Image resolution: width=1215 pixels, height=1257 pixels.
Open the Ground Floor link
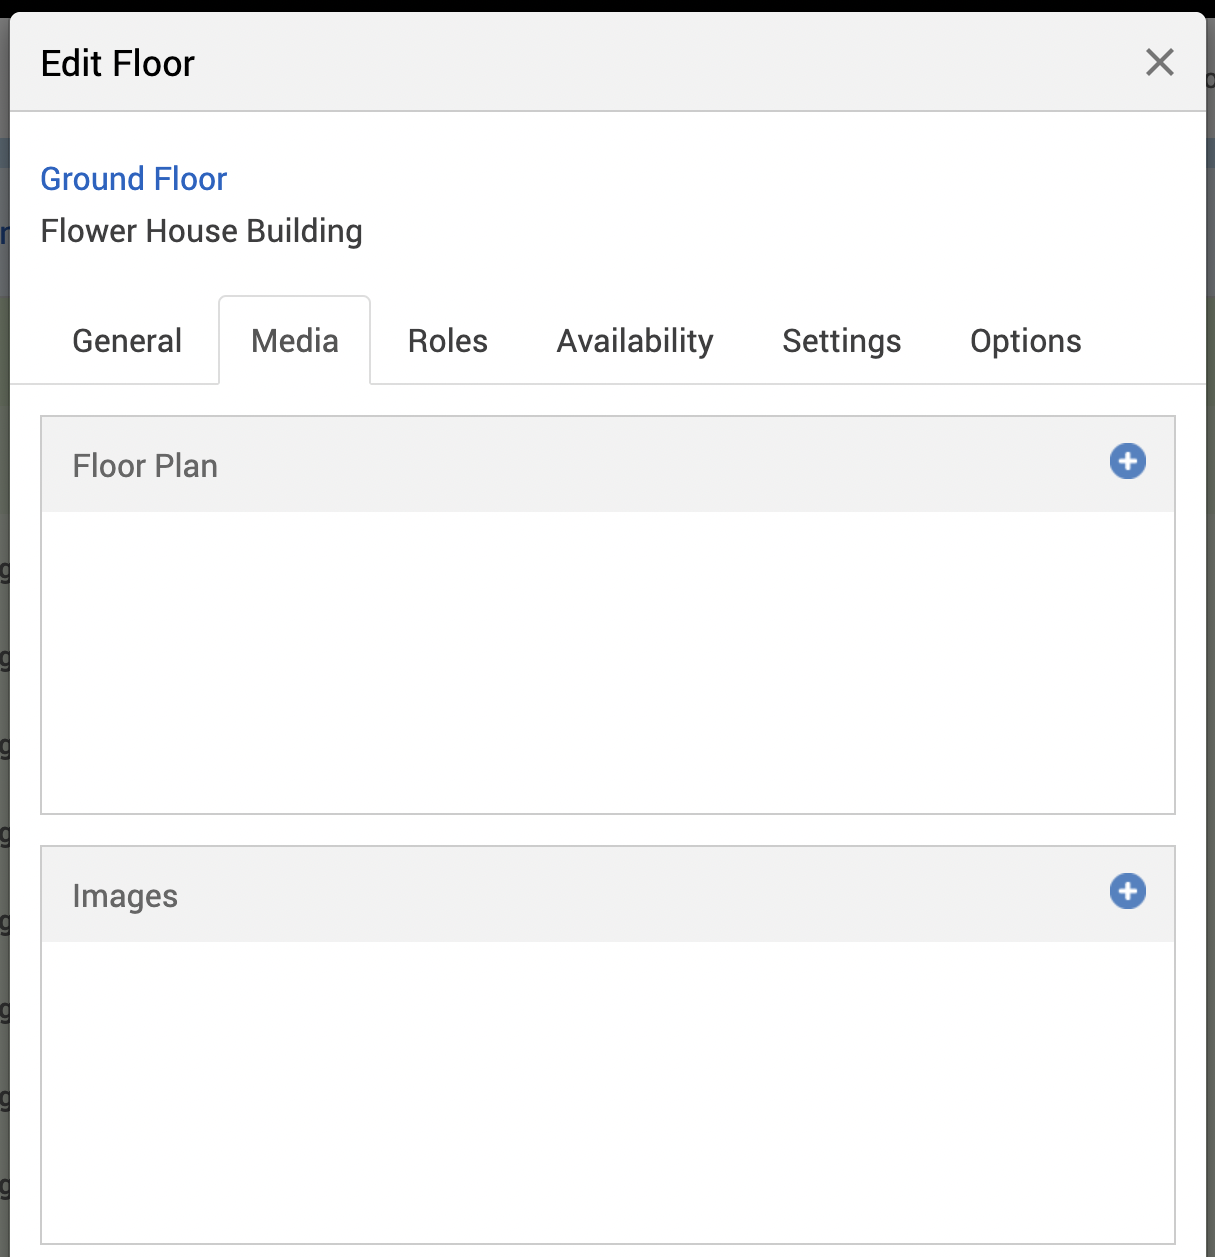(134, 179)
